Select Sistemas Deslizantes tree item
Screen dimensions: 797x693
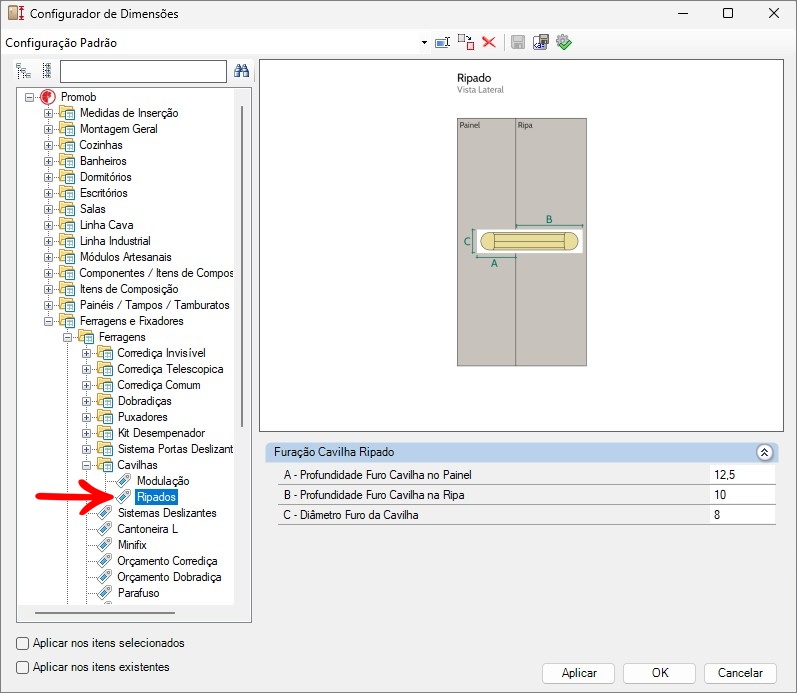(x=167, y=513)
